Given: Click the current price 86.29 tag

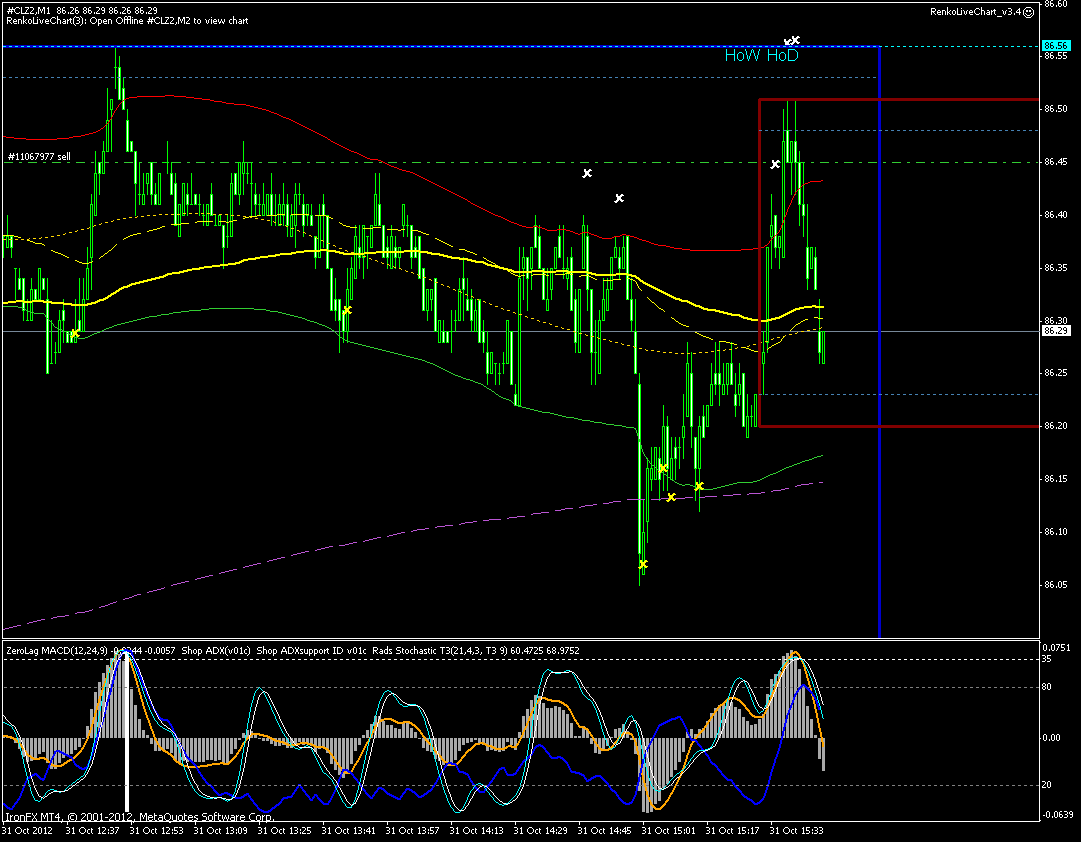Looking at the screenshot, I should click(1055, 331).
